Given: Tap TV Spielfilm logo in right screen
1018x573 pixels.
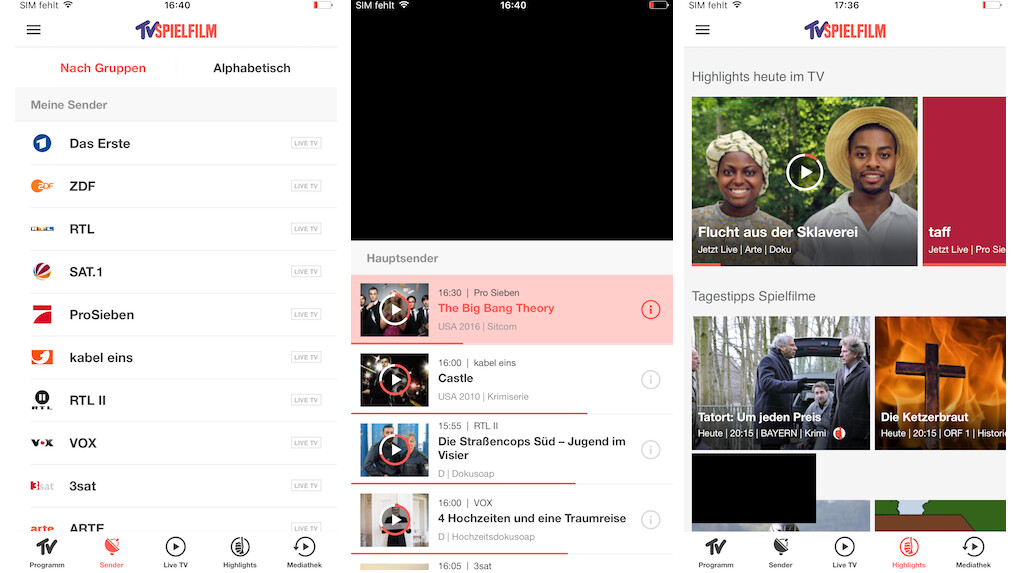Looking at the screenshot, I should tap(845, 30).
